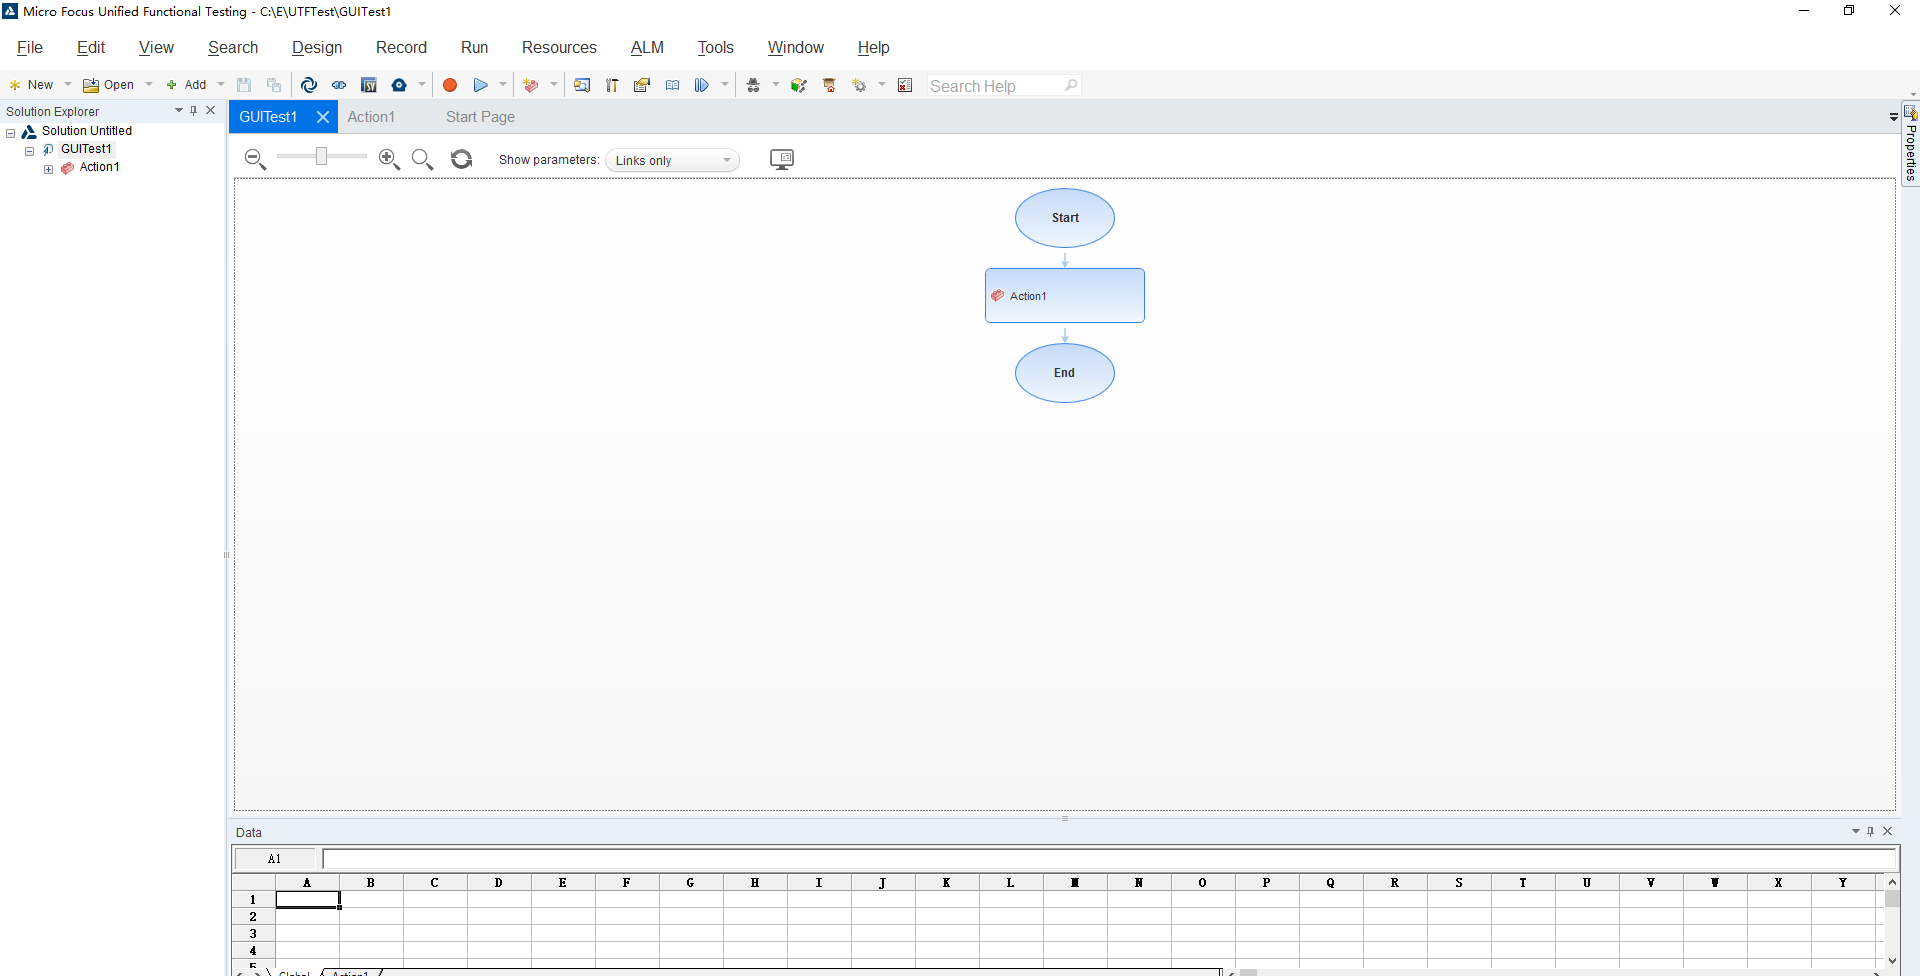Select Action1 in Solution Explorer
This screenshot has height=976, width=1920.
click(x=99, y=167)
